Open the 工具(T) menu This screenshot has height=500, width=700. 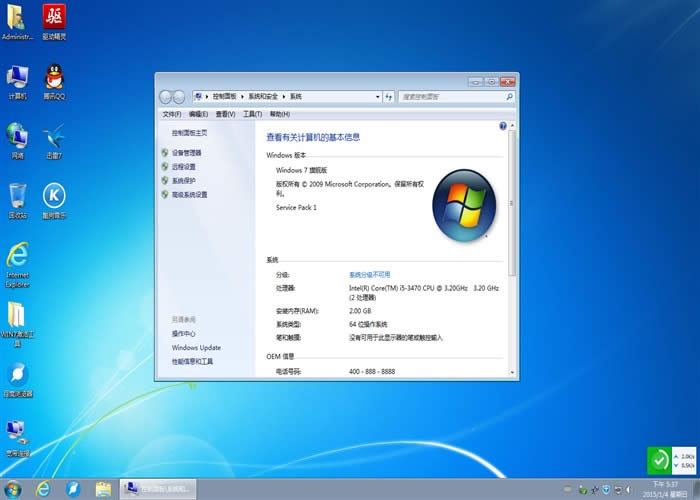pos(252,115)
